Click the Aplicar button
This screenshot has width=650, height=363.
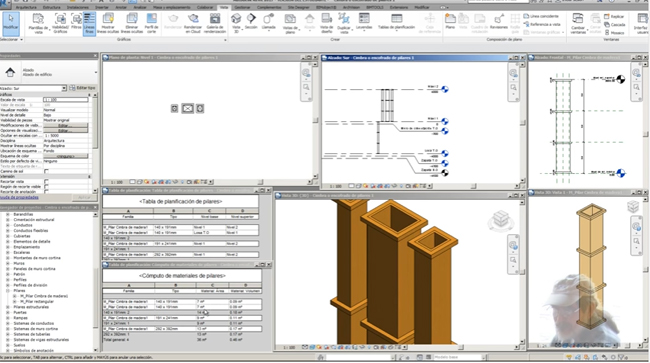(x=84, y=197)
